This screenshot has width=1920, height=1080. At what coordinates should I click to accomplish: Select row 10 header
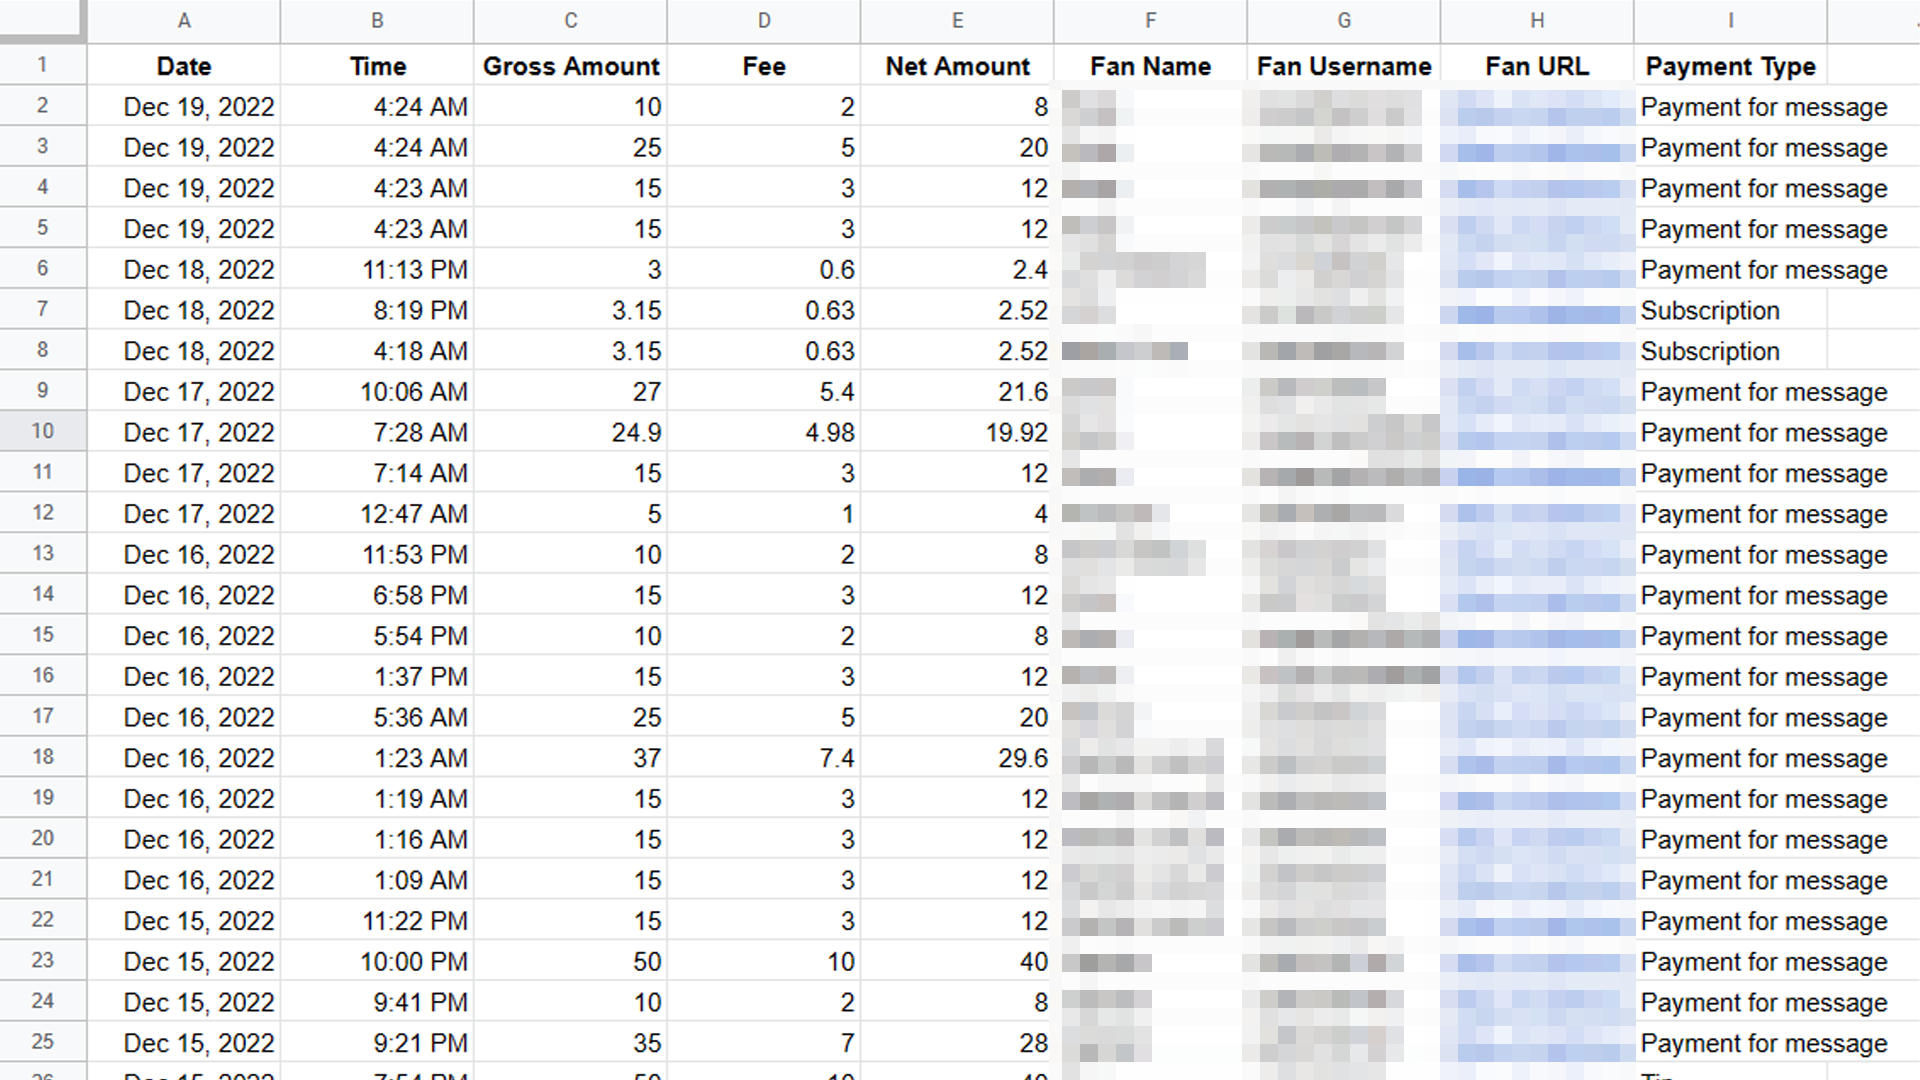coord(42,431)
